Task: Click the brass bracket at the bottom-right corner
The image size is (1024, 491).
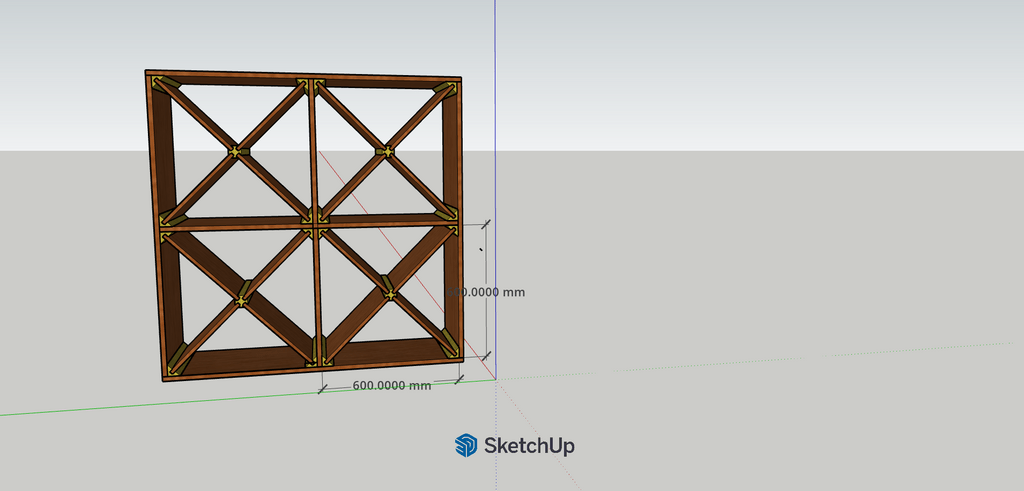Action: pyautogui.click(x=447, y=348)
